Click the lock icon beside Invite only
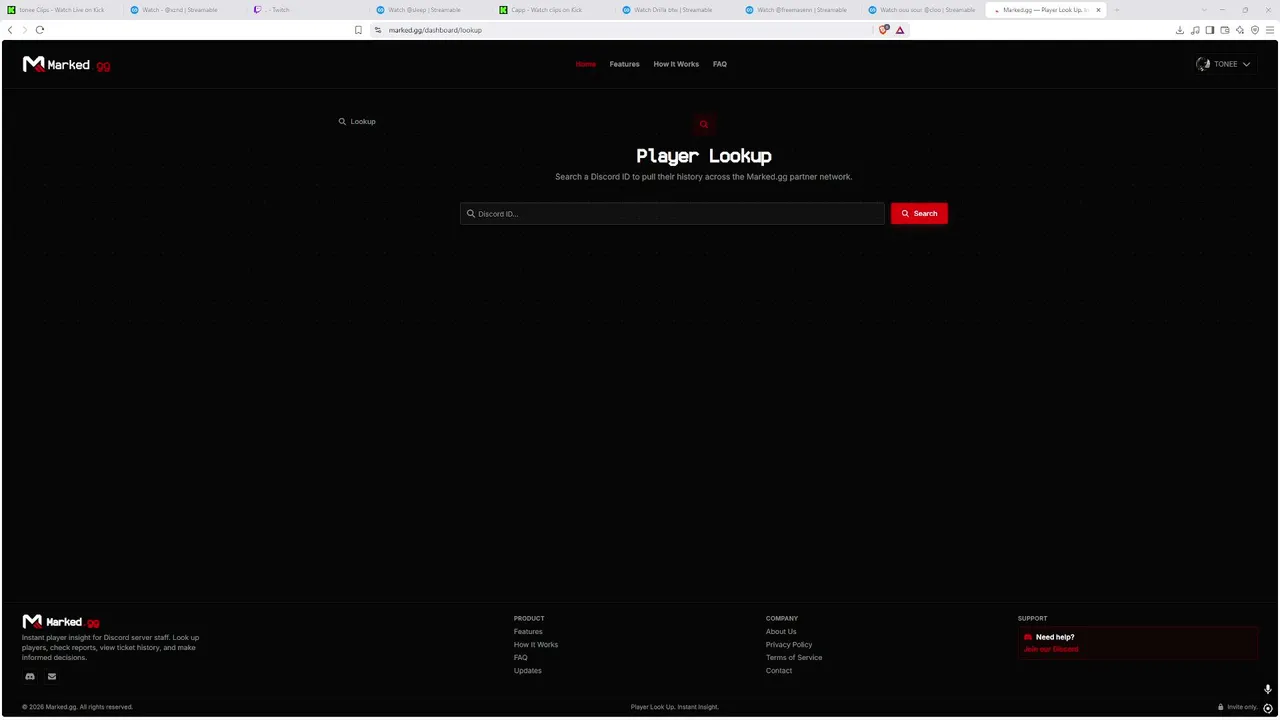The width and height of the screenshot is (1280, 720). point(1220,707)
